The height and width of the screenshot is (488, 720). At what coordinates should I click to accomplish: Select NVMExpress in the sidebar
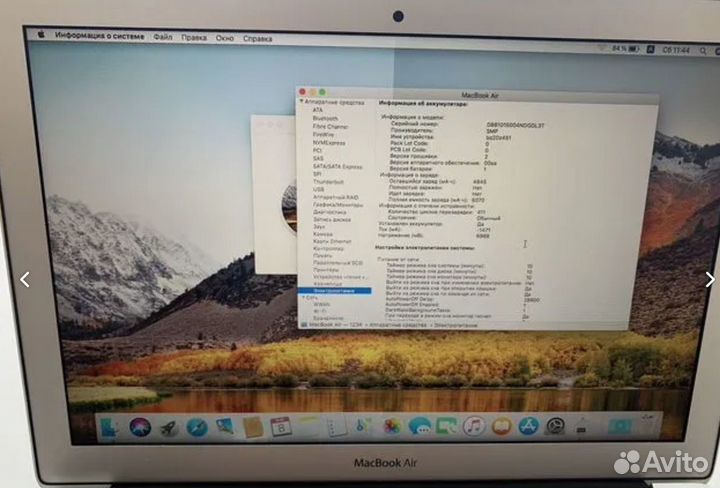(329, 143)
